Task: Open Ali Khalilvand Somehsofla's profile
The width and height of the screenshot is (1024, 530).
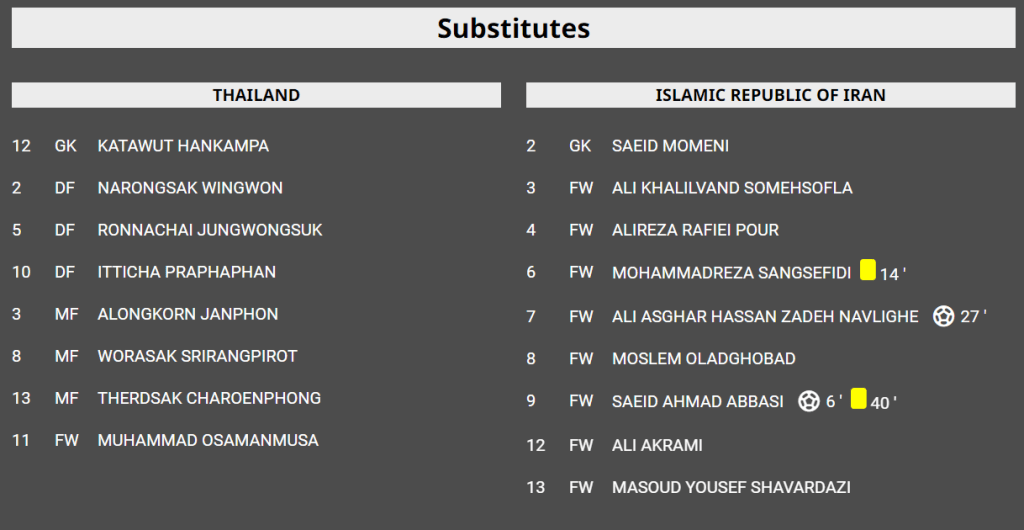Action: tap(732, 188)
